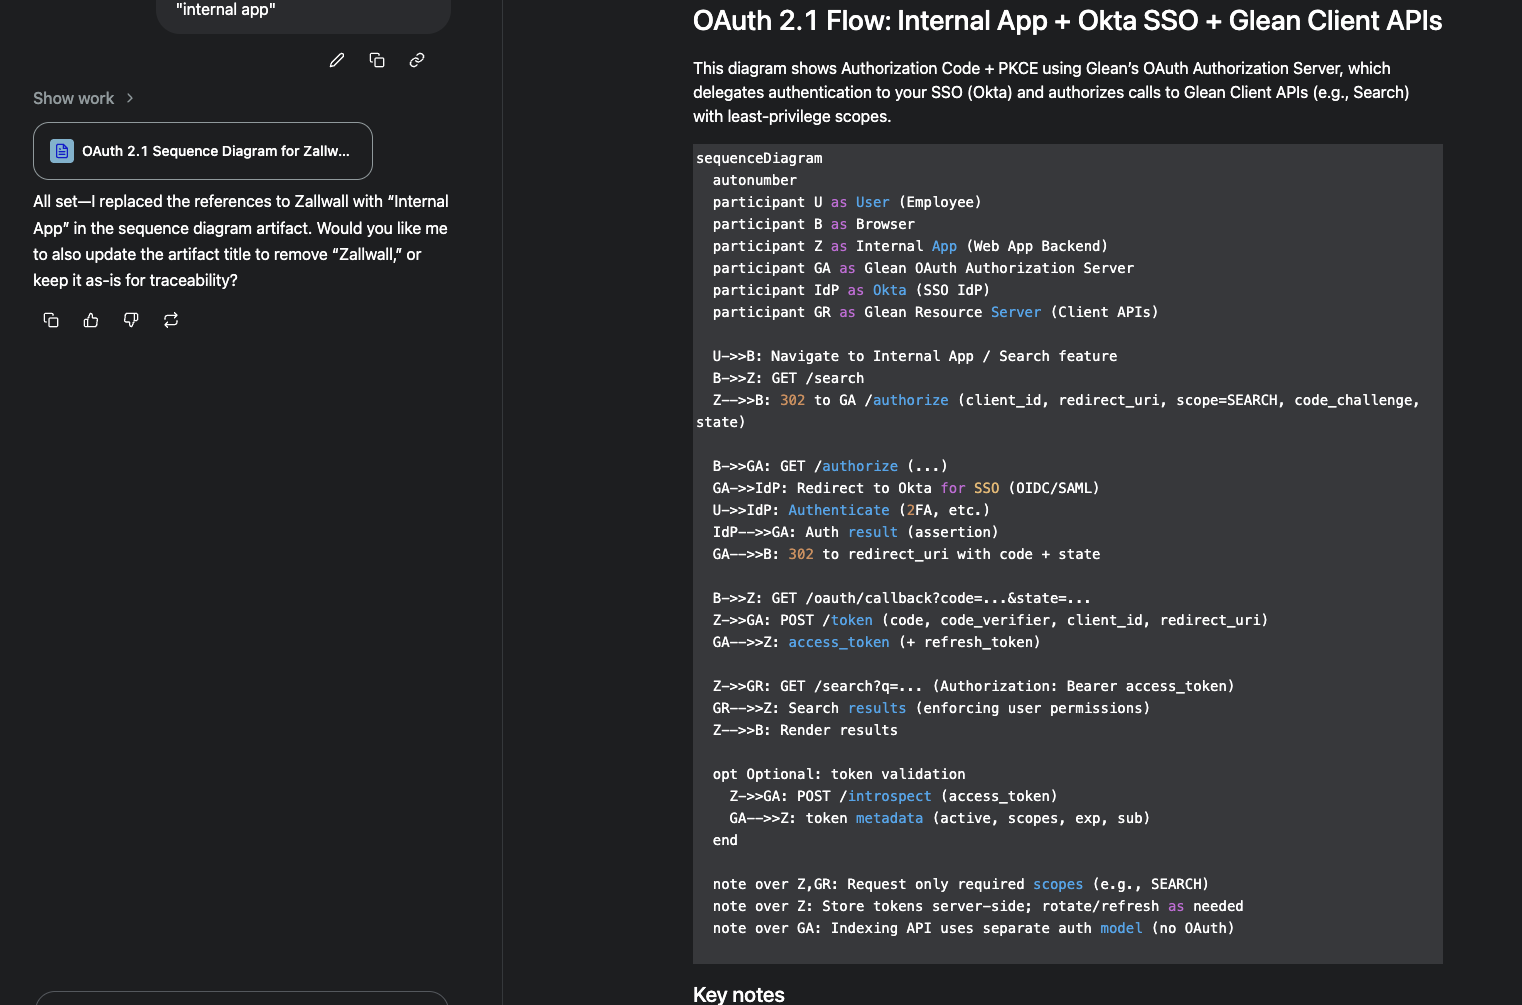Click the "Z-->>B: Render results" line
The width and height of the screenshot is (1522, 1005).
[x=805, y=730]
